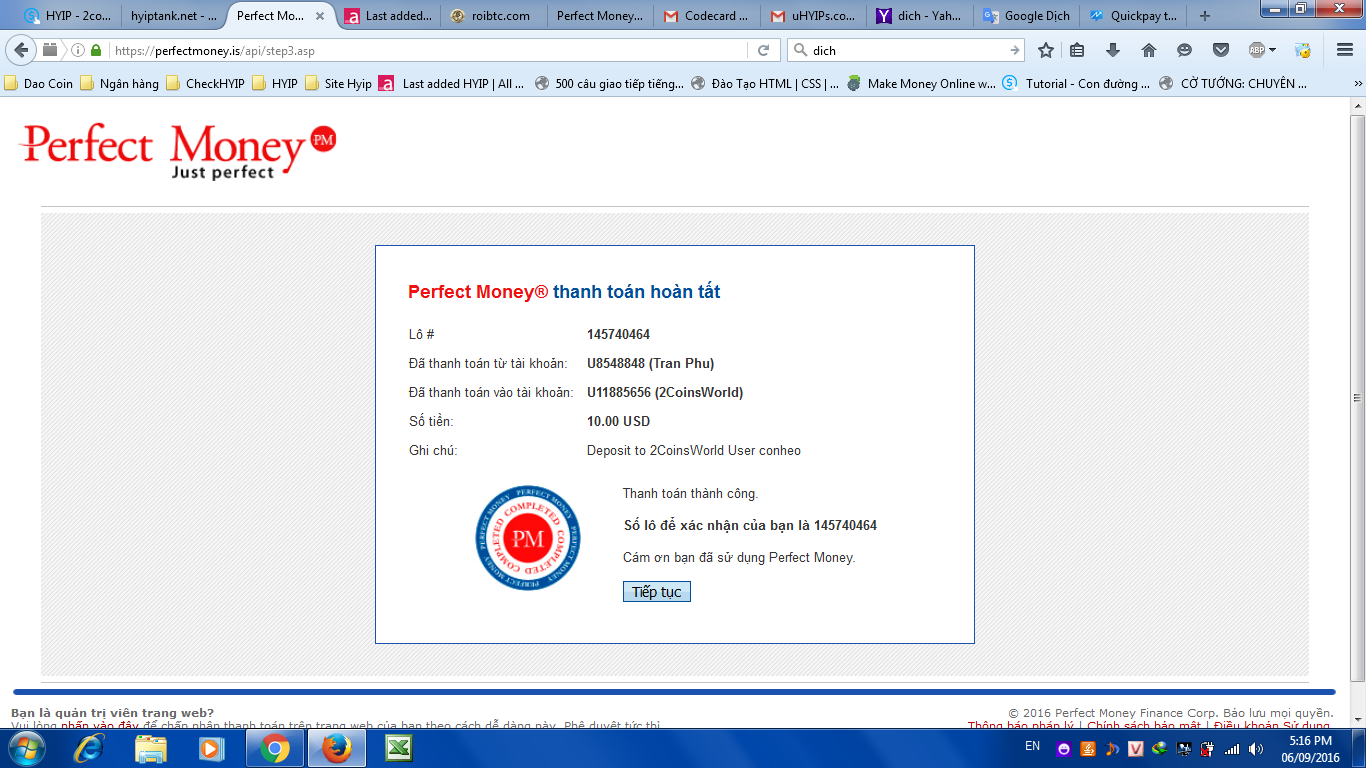The height and width of the screenshot is (768, 1366).
Task: Open Windows Explorer from the taskbar
Action: pyautogui.click(x=151, y=748)
